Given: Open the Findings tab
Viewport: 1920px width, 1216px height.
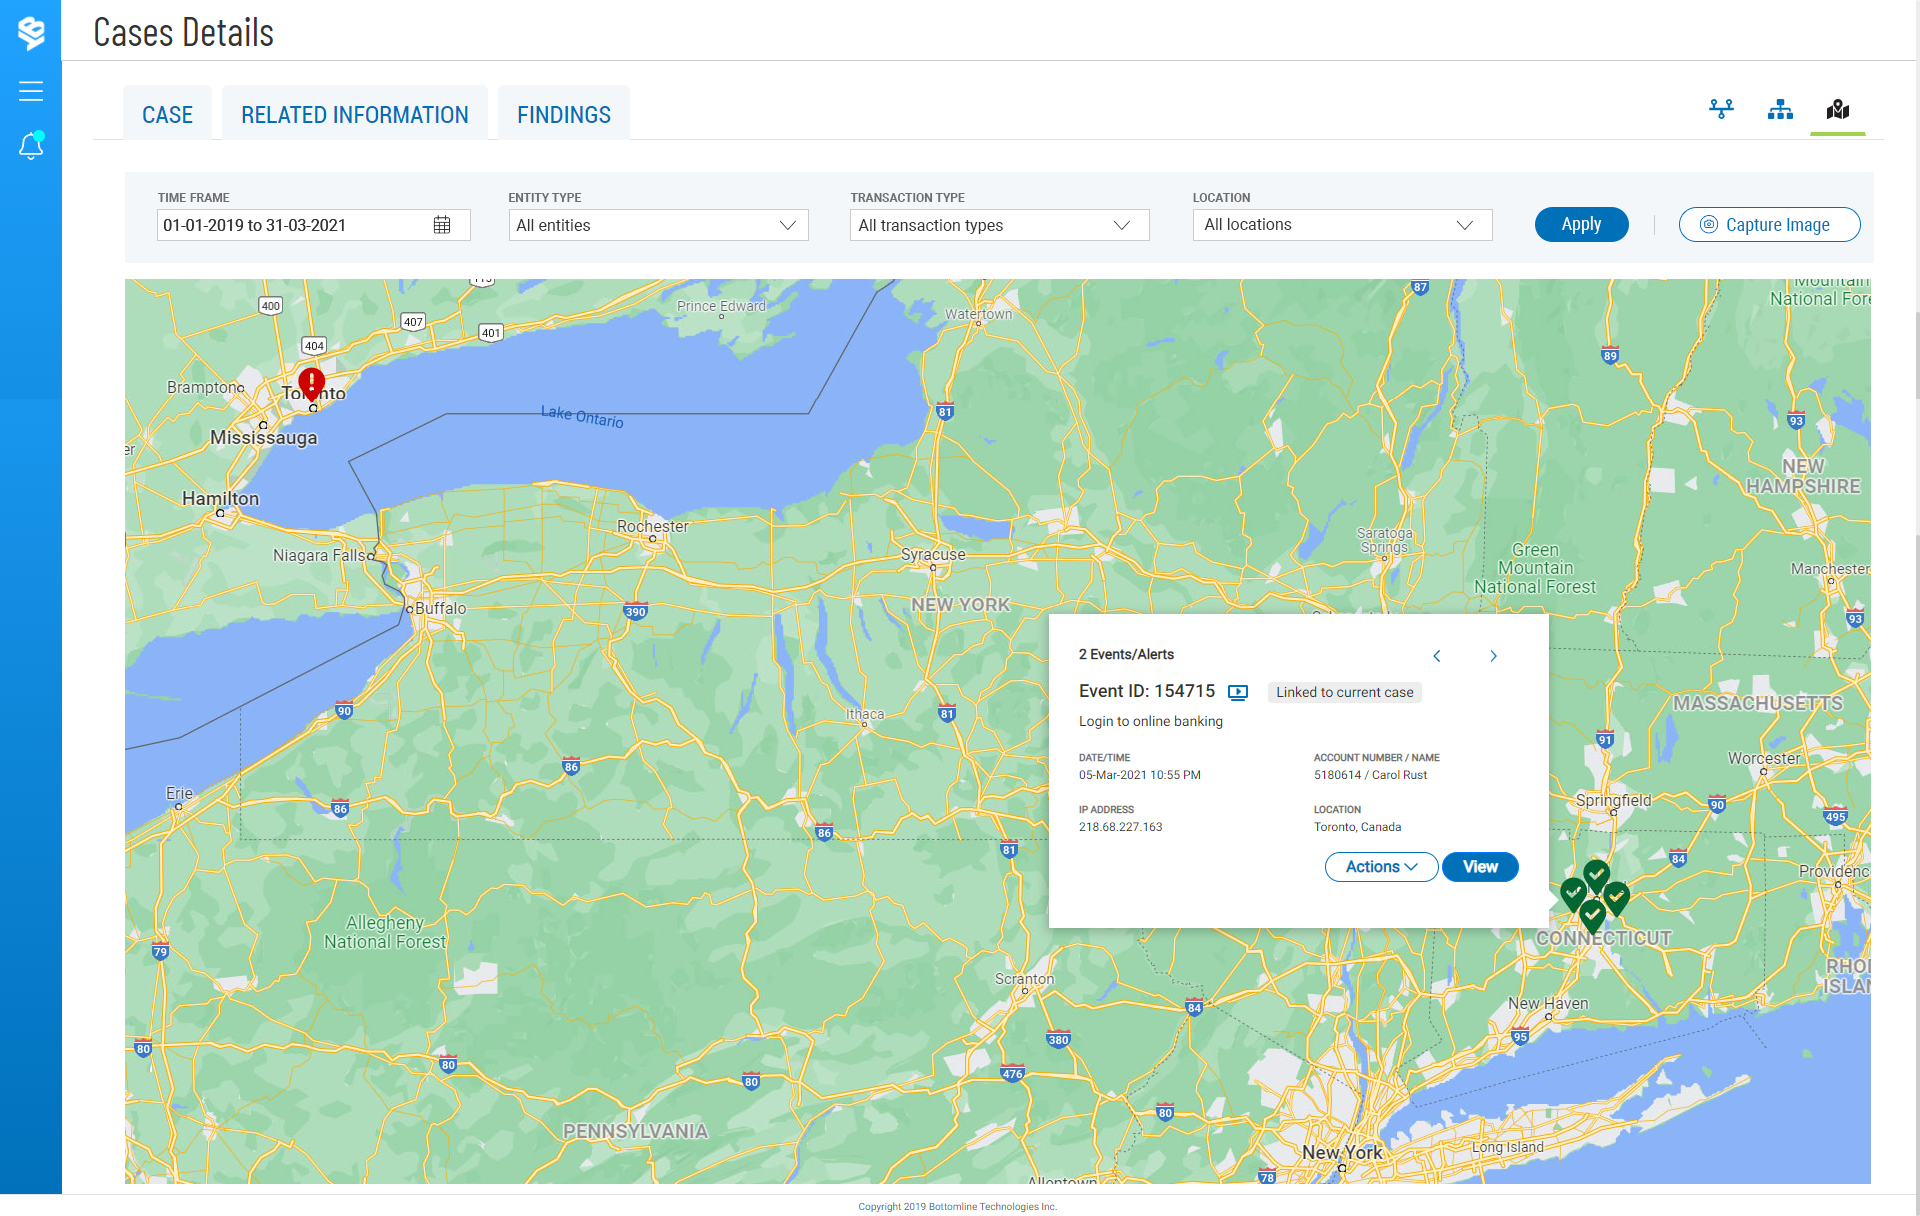Looking at the screenshot, I should [563, 115].
